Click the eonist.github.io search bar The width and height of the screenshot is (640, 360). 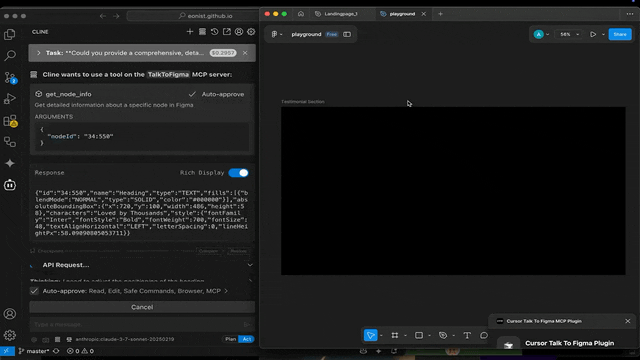coord(194,16)
